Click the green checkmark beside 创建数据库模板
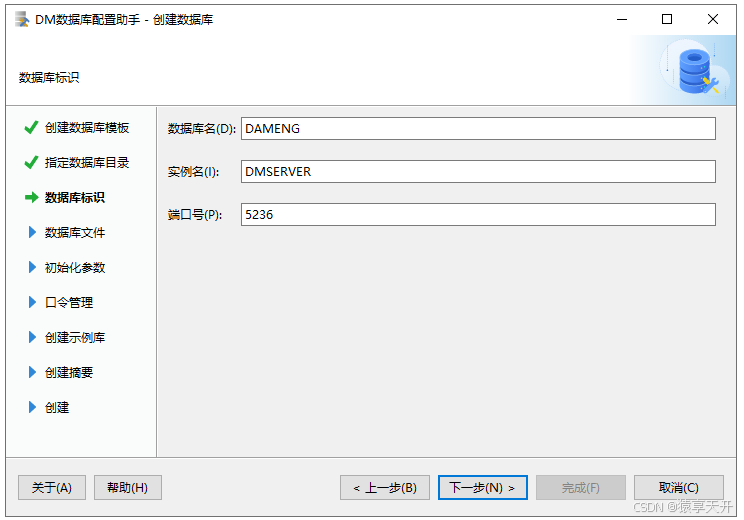744x520 pixels. tap(31, 128)
